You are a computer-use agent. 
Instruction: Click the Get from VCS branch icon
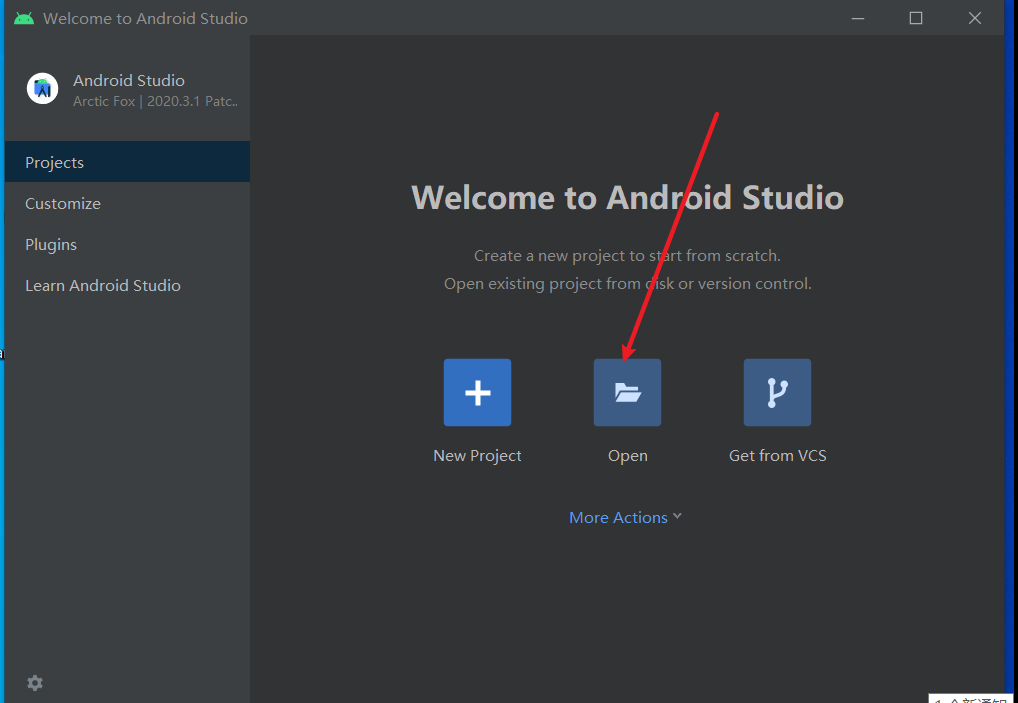click(x=777, y=393)
